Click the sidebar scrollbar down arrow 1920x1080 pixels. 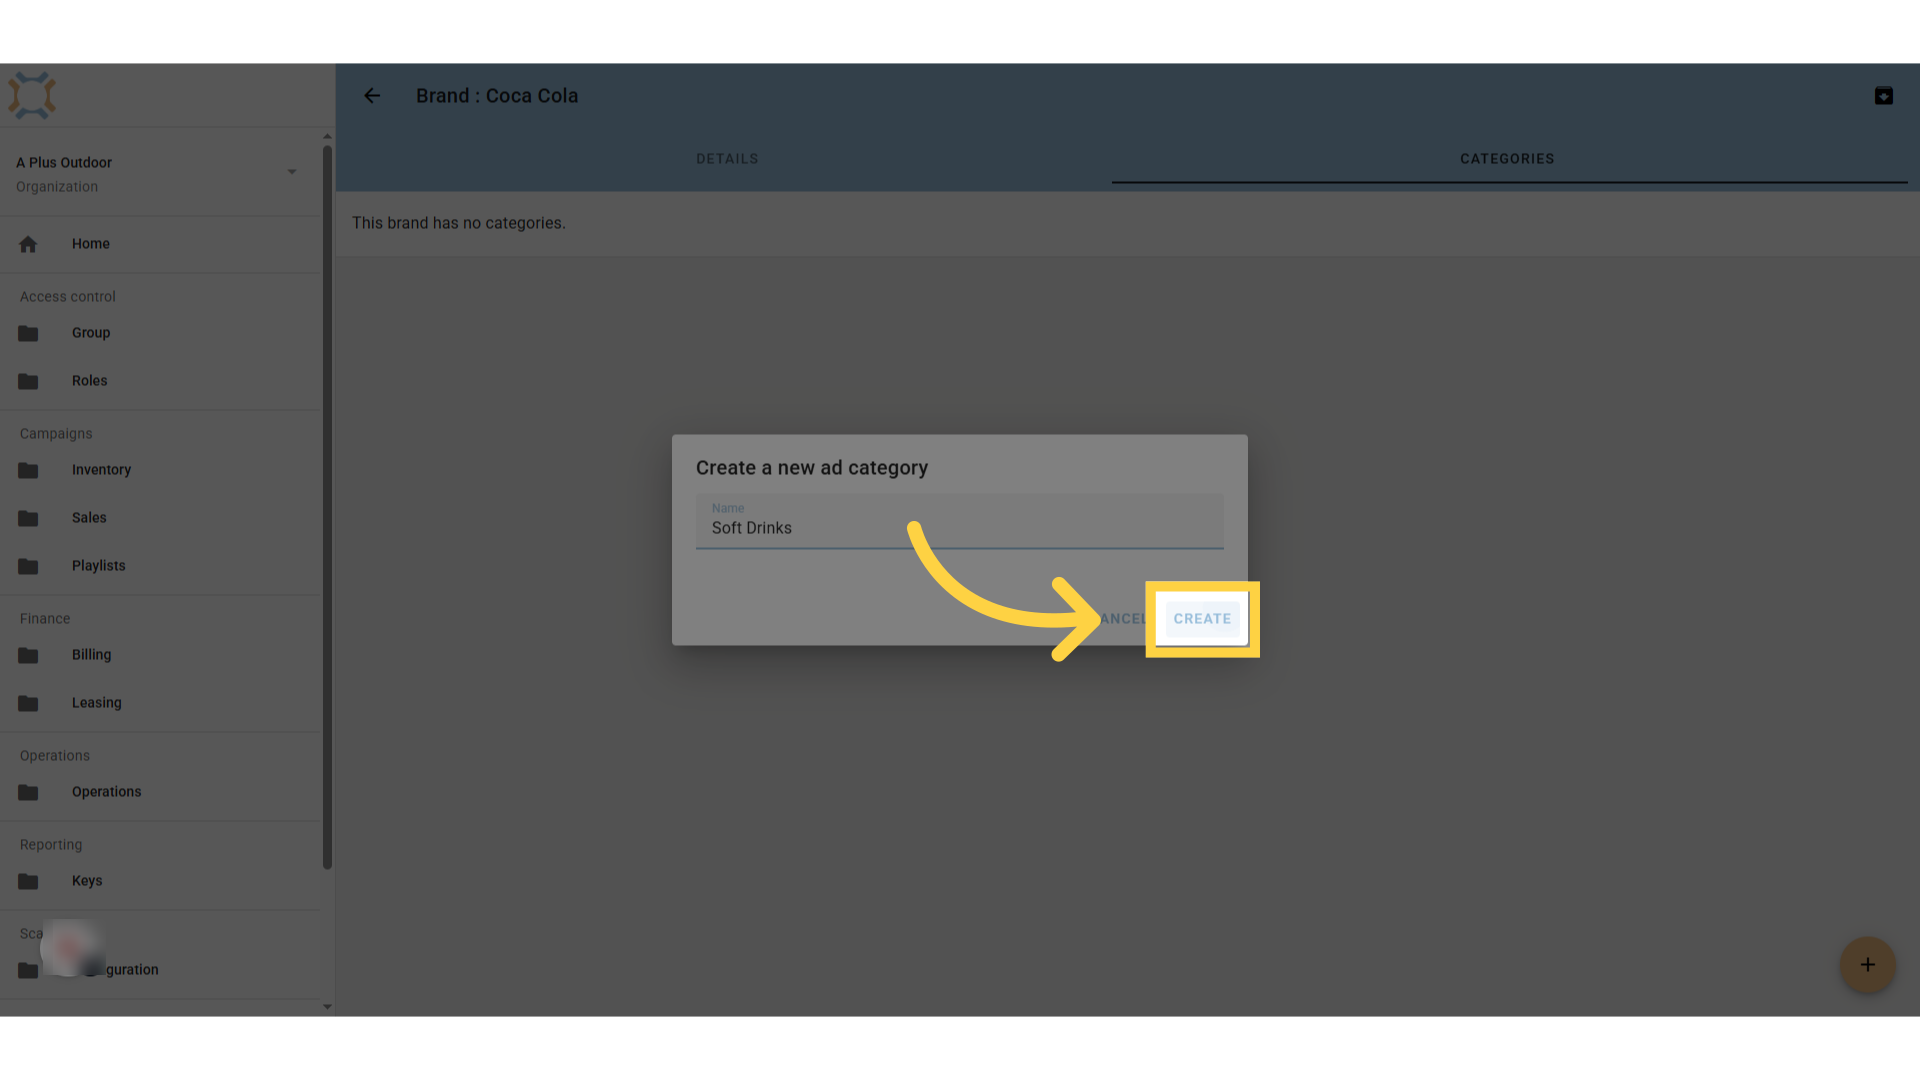coord(327,1007)
